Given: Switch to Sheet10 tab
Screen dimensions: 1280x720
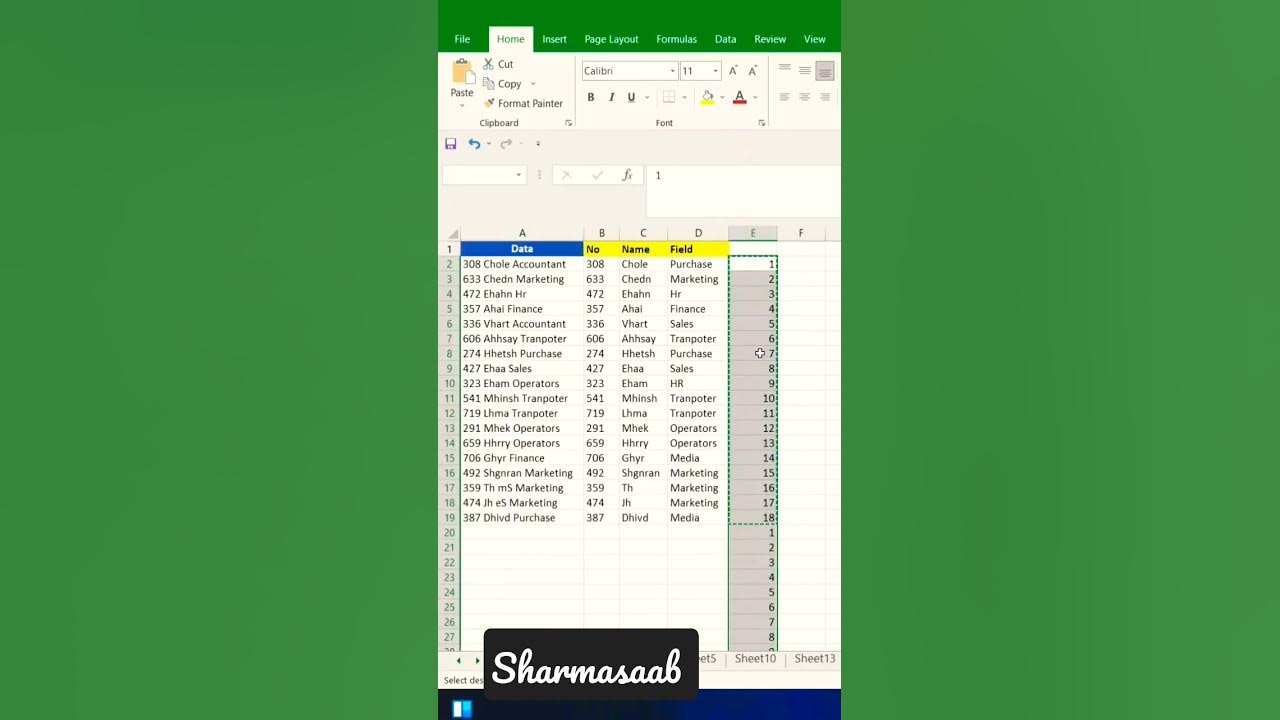Looking at the screenshot, I should (755, 659).
